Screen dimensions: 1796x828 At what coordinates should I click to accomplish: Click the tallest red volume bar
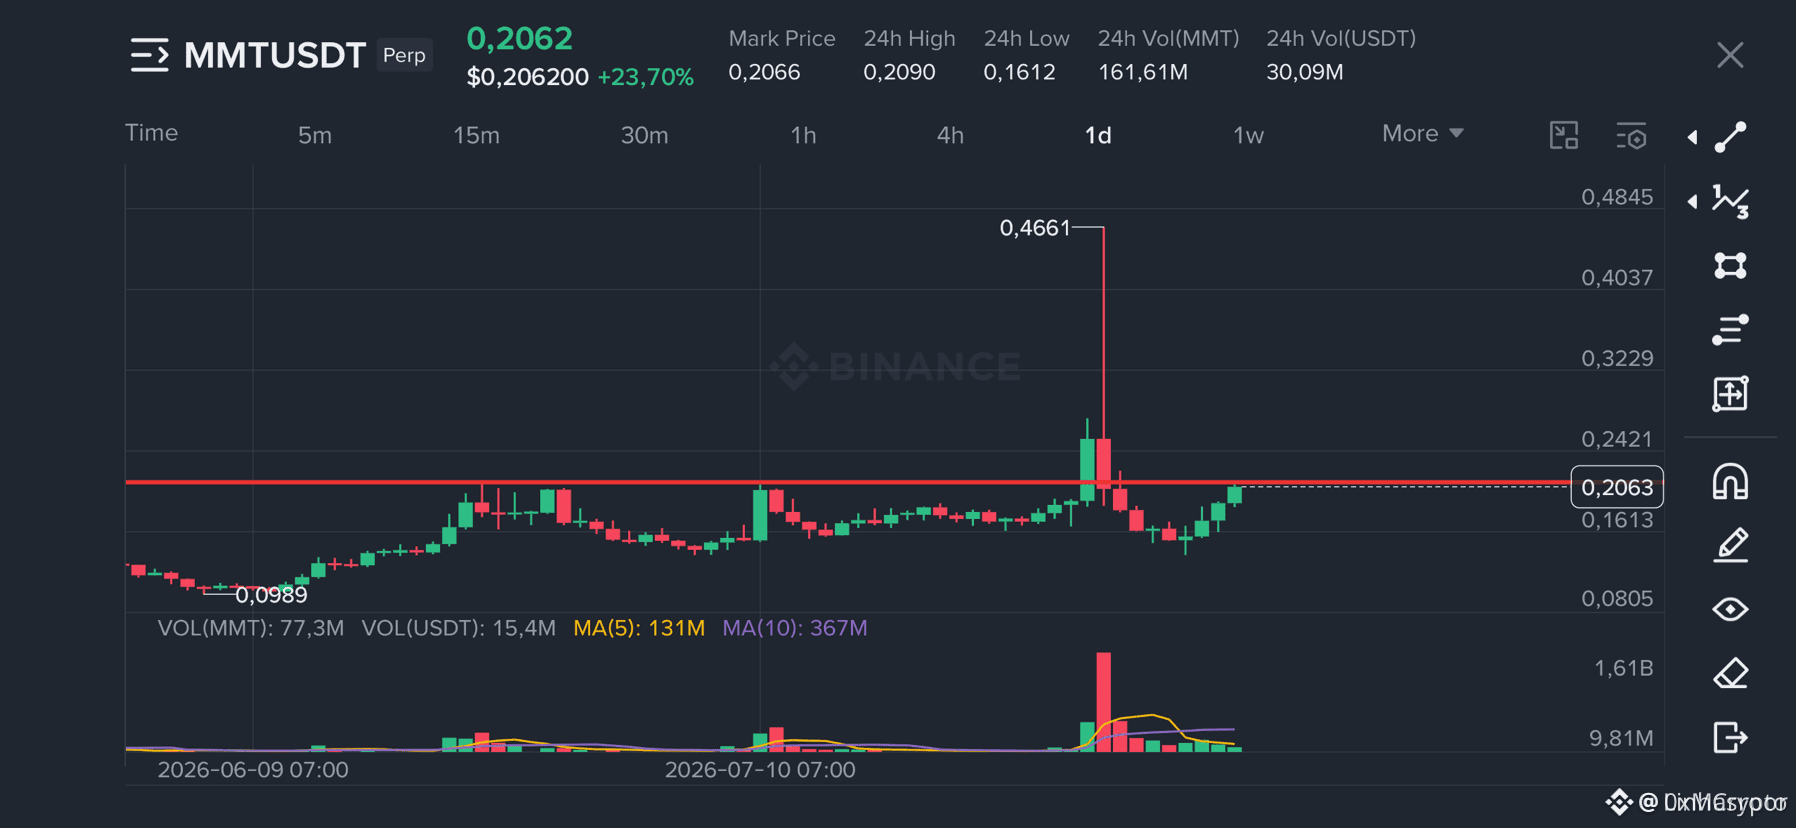point(1103,700)
